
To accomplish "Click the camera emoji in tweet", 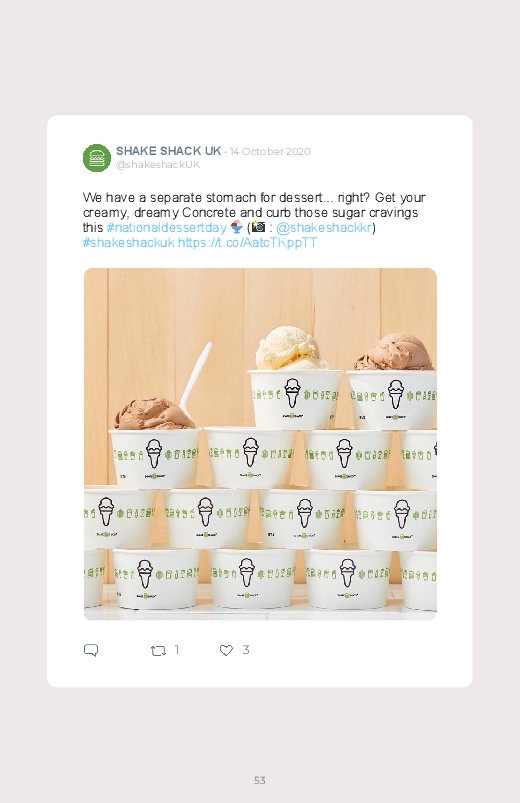I will (x=259, y=226).
